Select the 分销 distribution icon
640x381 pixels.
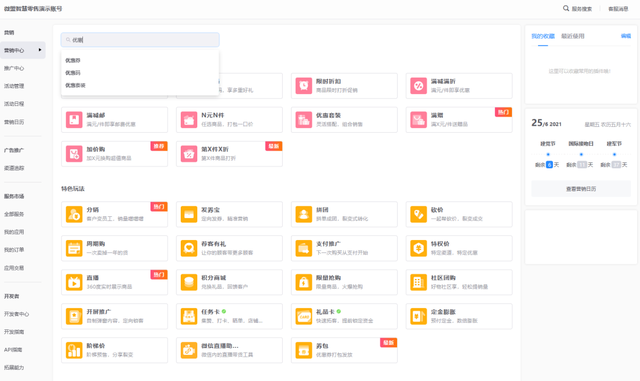tap(74, 214)
